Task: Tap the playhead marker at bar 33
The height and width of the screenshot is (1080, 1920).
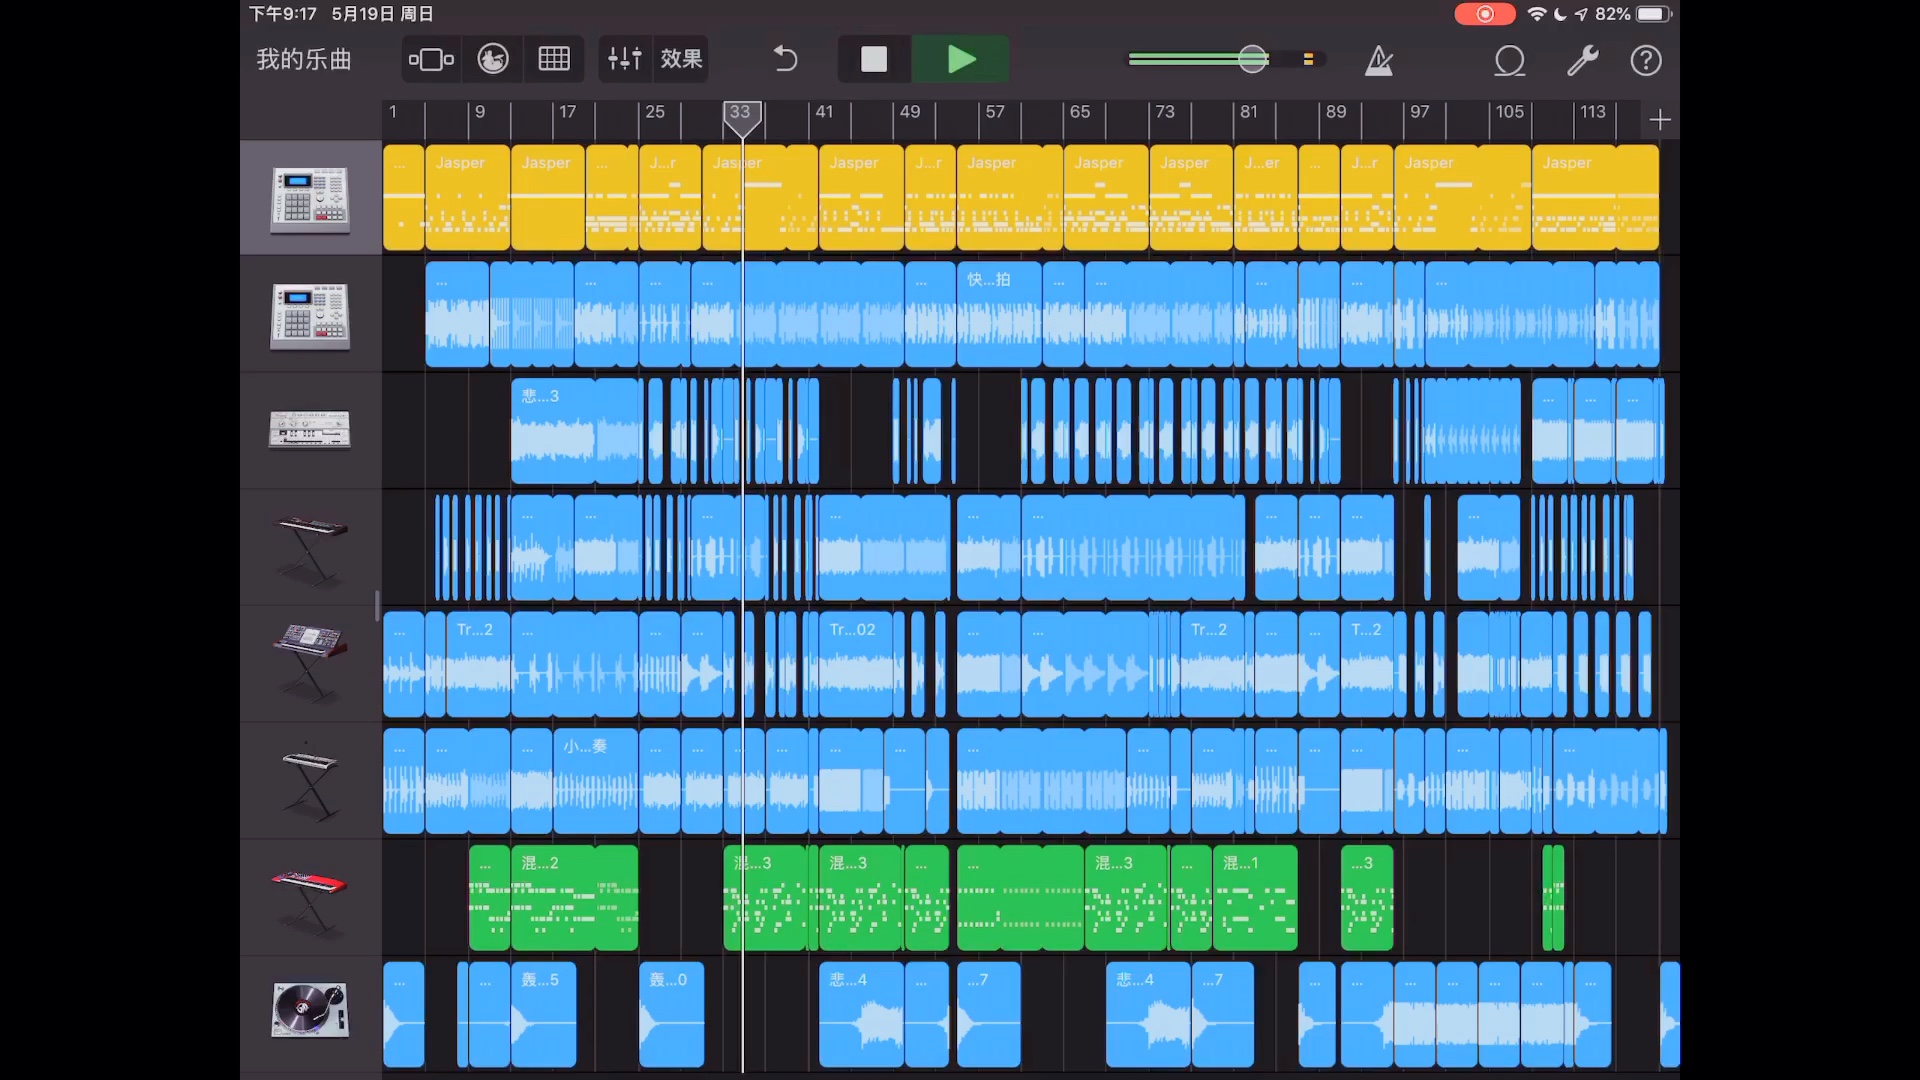Action: (742, 116)
